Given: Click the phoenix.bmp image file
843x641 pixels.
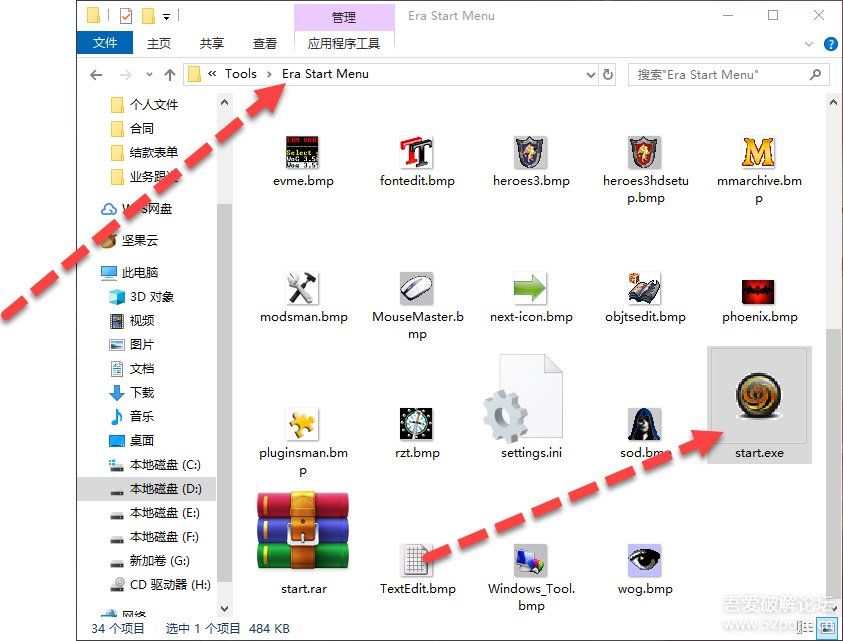Looking at the screenshot, I should (x=759, y=291).
